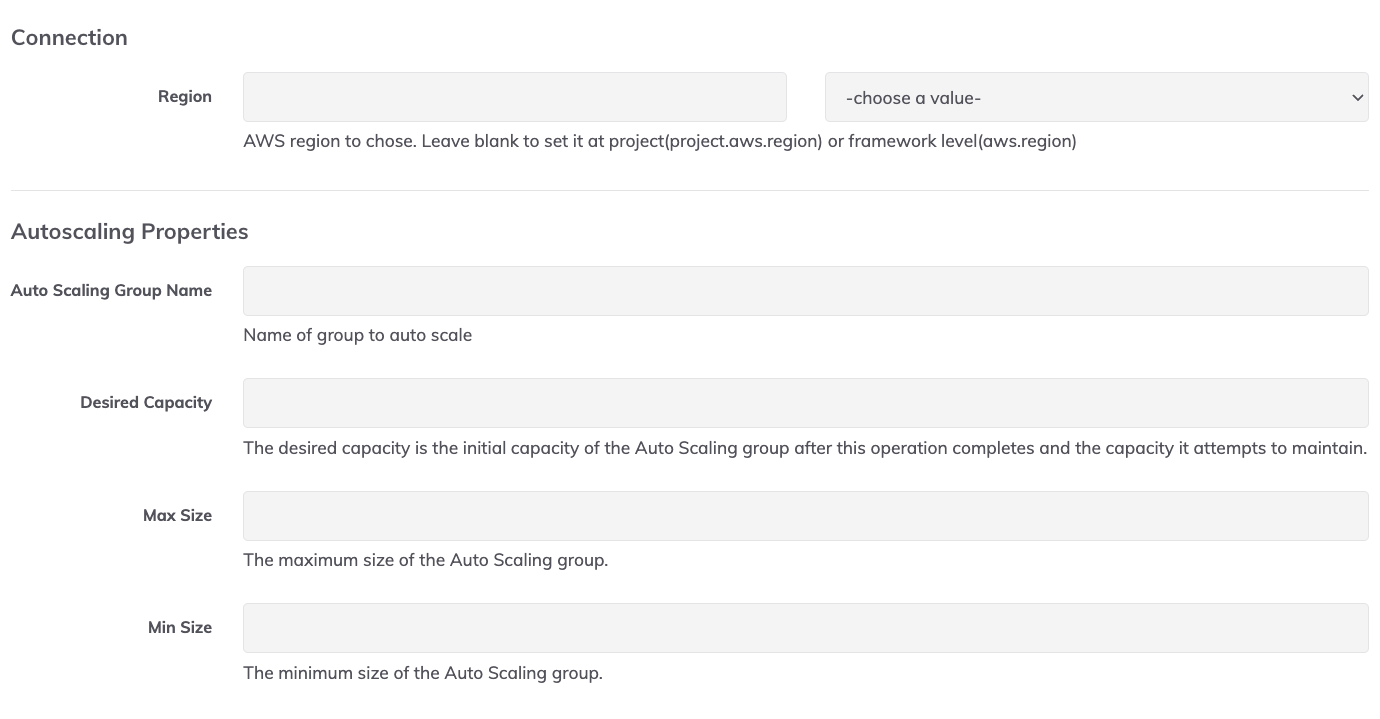Click "Name of group to auto scale" hint
Image resolution: width=1380 pixels, height=719 pixels.
tap(357, 335)
